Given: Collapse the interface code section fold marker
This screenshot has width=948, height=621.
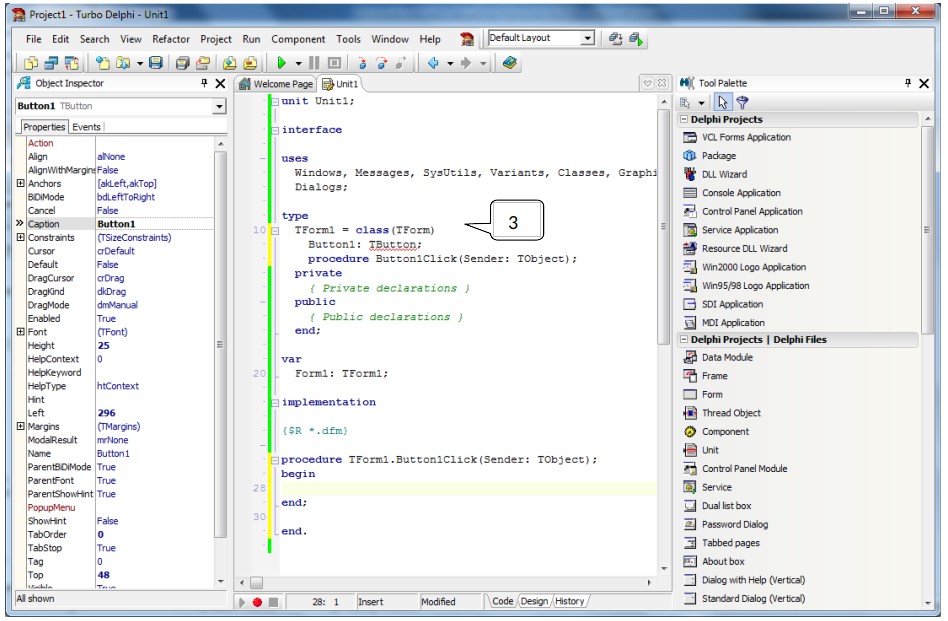Looking at the screenshot, I should 274,130.
